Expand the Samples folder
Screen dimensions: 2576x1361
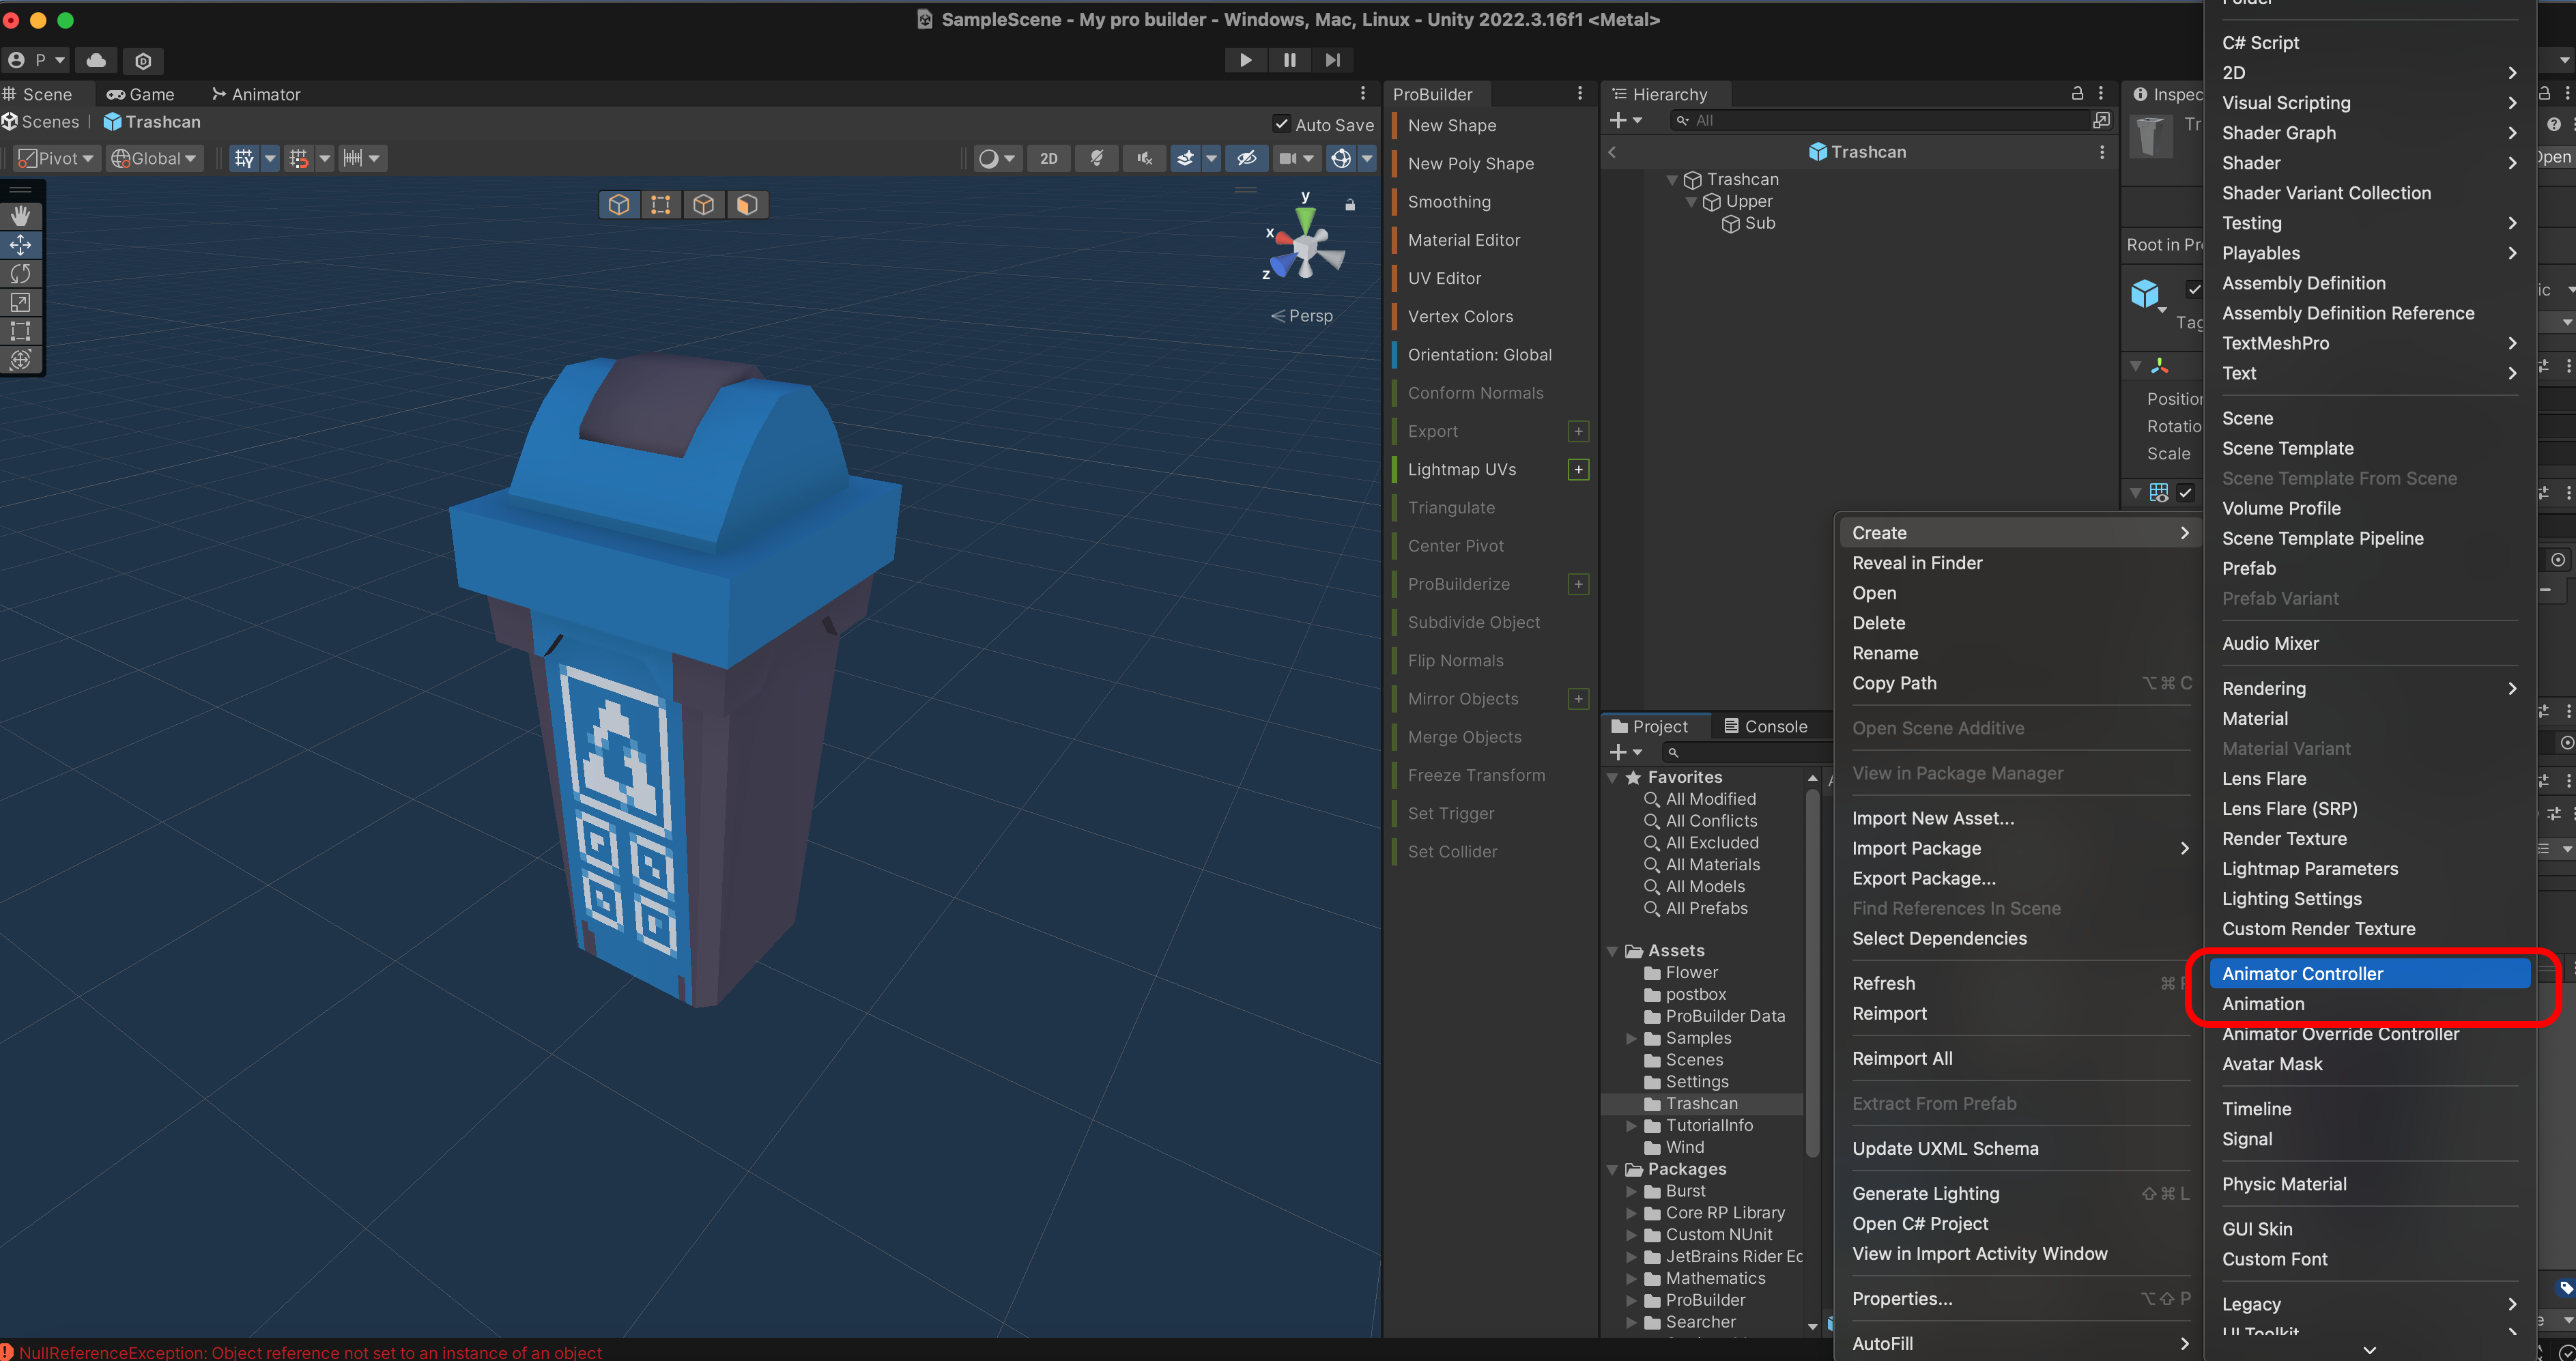1632,1038
